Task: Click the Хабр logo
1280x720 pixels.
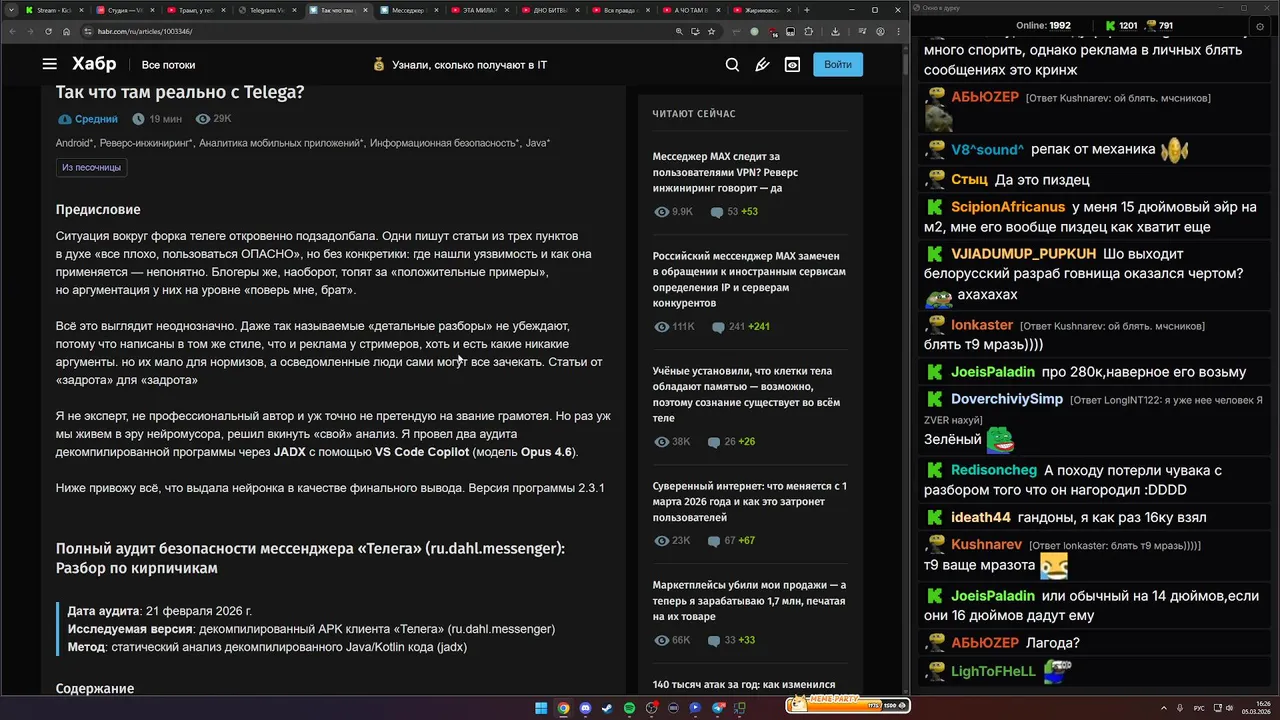Action: click(x=94, y=64)
